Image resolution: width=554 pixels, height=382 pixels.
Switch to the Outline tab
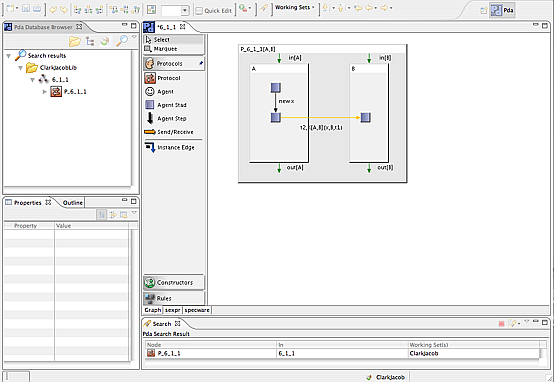[x=72, y=203]
